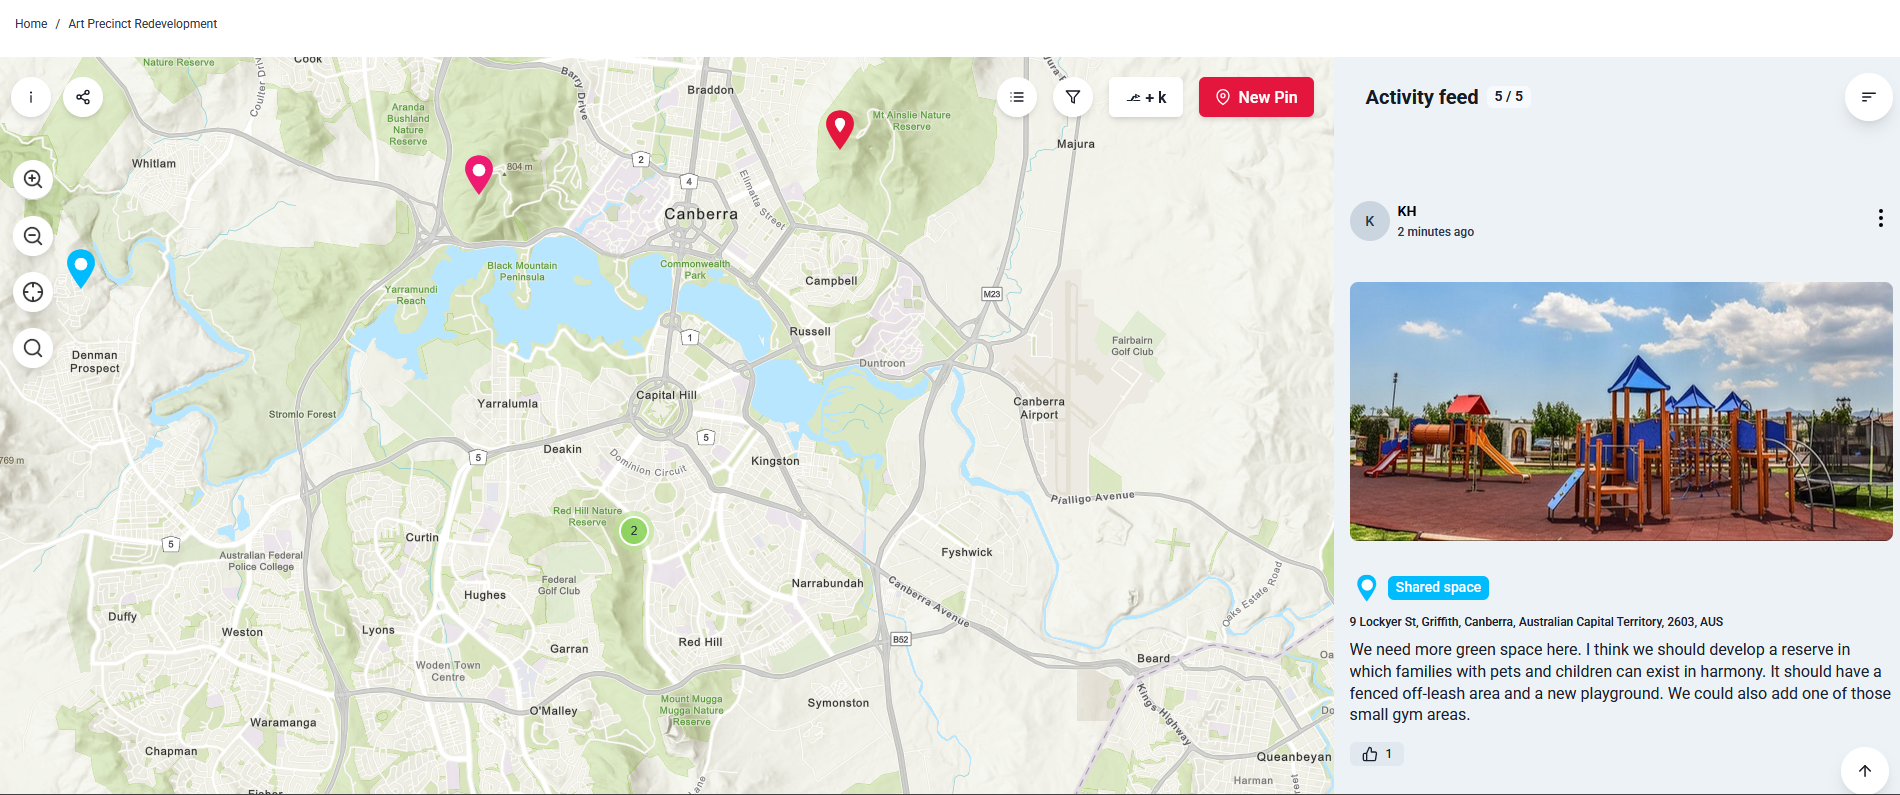
Task: Open map search magnifier
Action: (33, 348)
